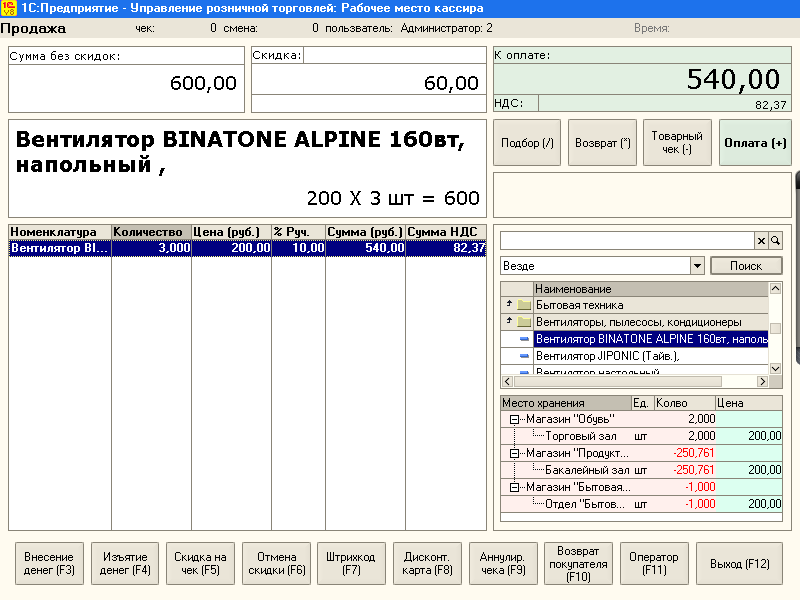Click the 10,00 manual discount cell
Image resolution: width=800 pixels, height=600 pixels.
tap(298, 248)
